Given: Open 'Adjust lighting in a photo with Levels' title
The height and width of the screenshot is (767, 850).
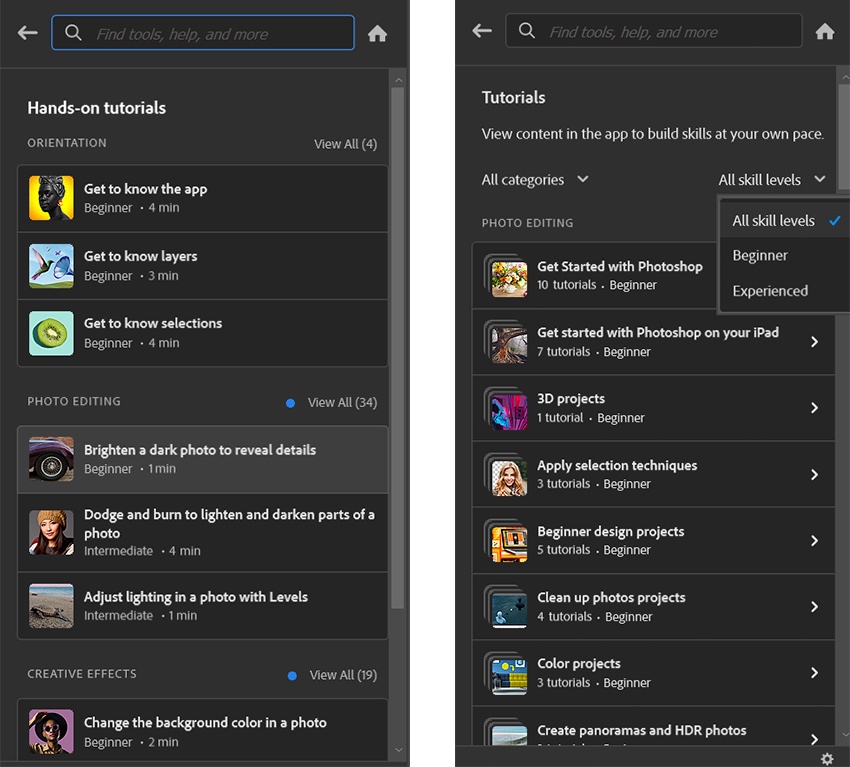Looking at the screenshot, I should click(x=196, y=597).
